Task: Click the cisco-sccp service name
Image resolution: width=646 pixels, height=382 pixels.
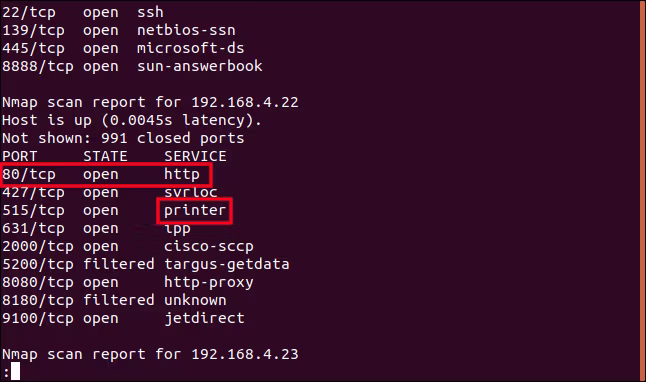Action: point(208,247)
